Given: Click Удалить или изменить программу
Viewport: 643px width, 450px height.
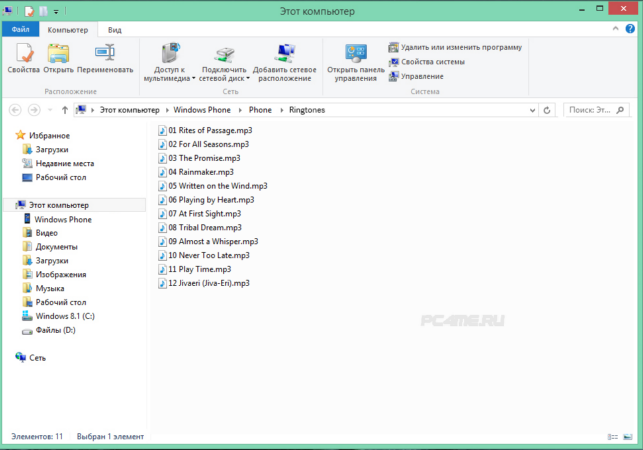Looking at the screenshot, I should point(455,47).
